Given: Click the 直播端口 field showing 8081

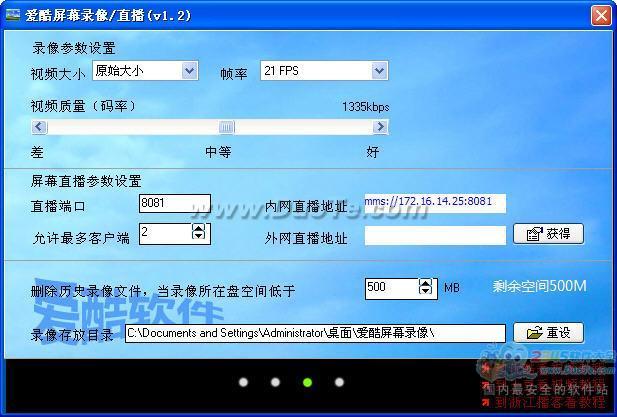Looking at the screenshot, I should click(174, 204).
